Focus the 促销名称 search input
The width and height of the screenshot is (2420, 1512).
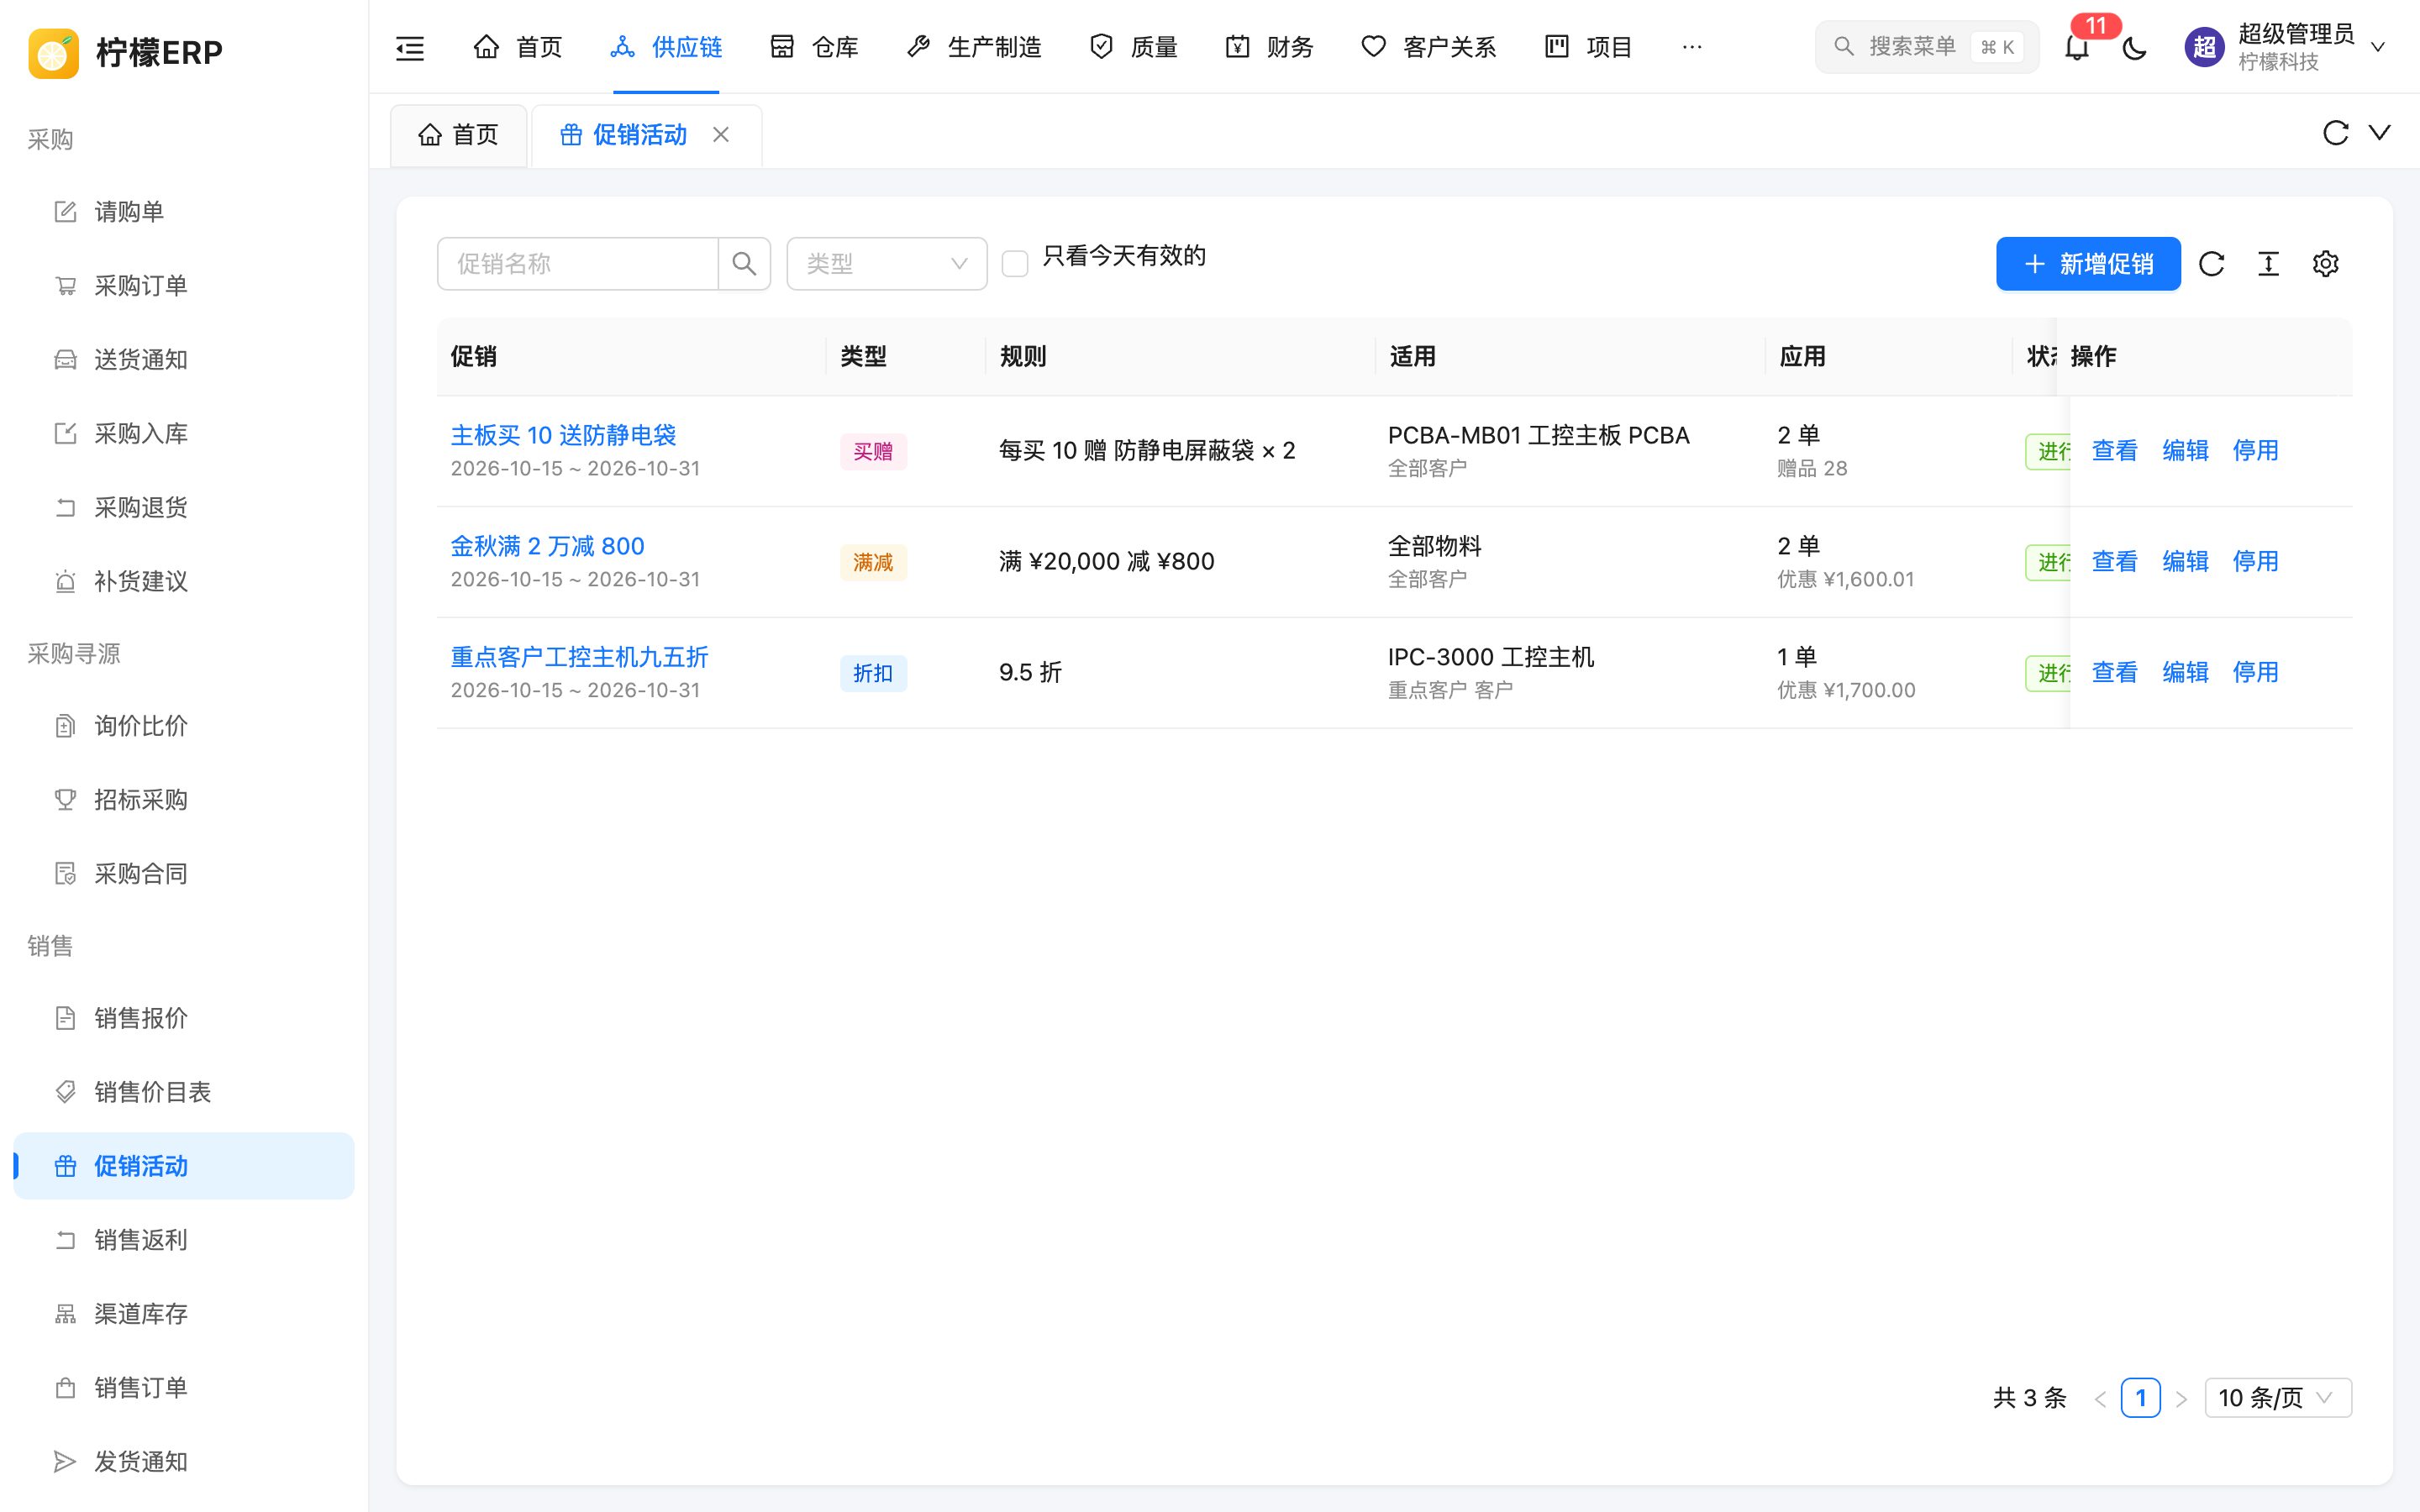578,264
